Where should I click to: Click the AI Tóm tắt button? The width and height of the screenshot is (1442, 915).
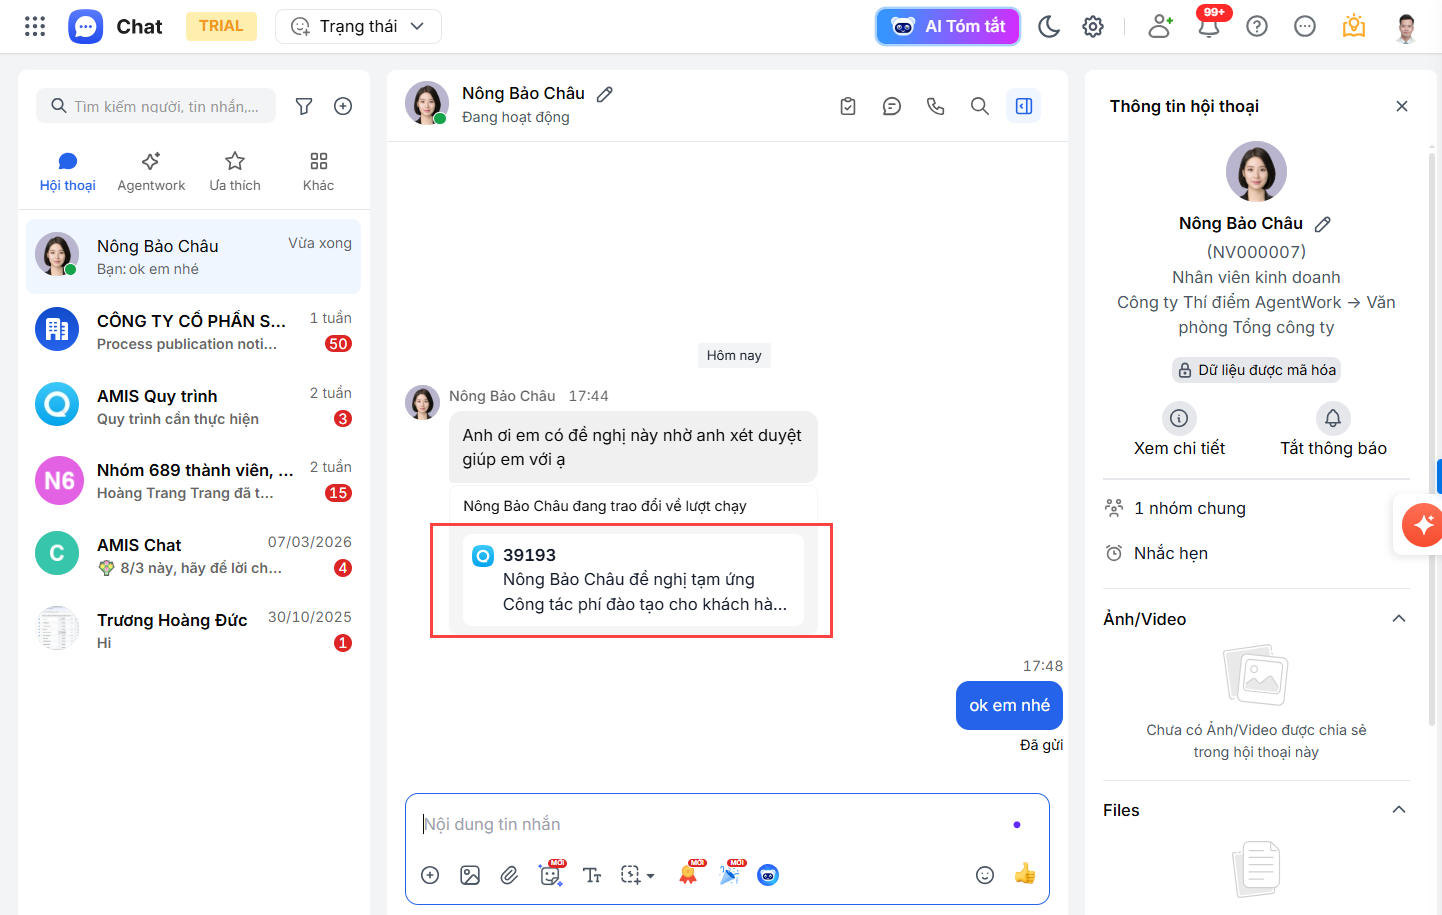pyautogui.click(x=948, y=26)
